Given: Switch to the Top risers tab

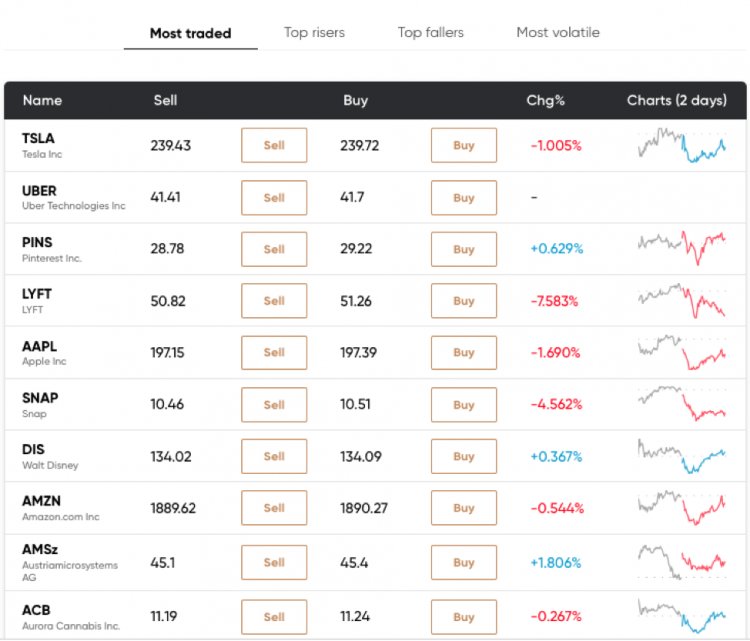Looking at the screenshot, I should [314, 33].
